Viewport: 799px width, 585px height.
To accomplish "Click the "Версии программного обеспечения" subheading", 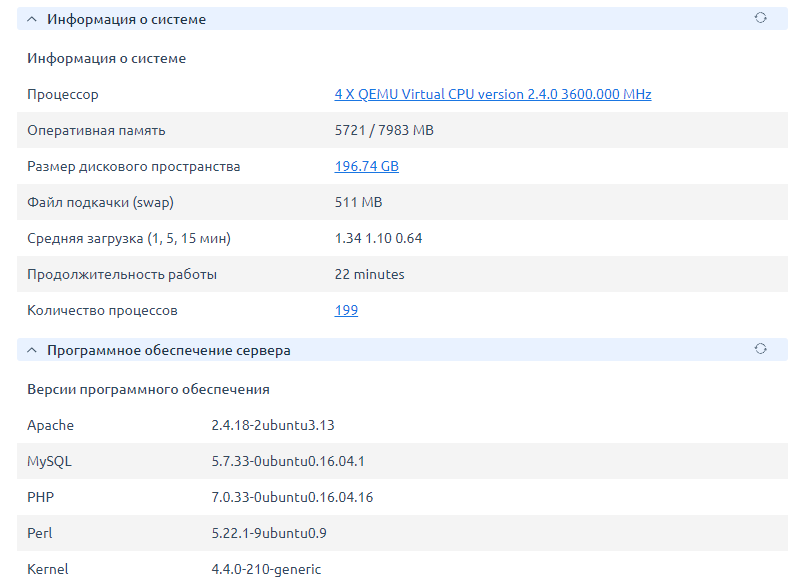I will coord(148,389).
